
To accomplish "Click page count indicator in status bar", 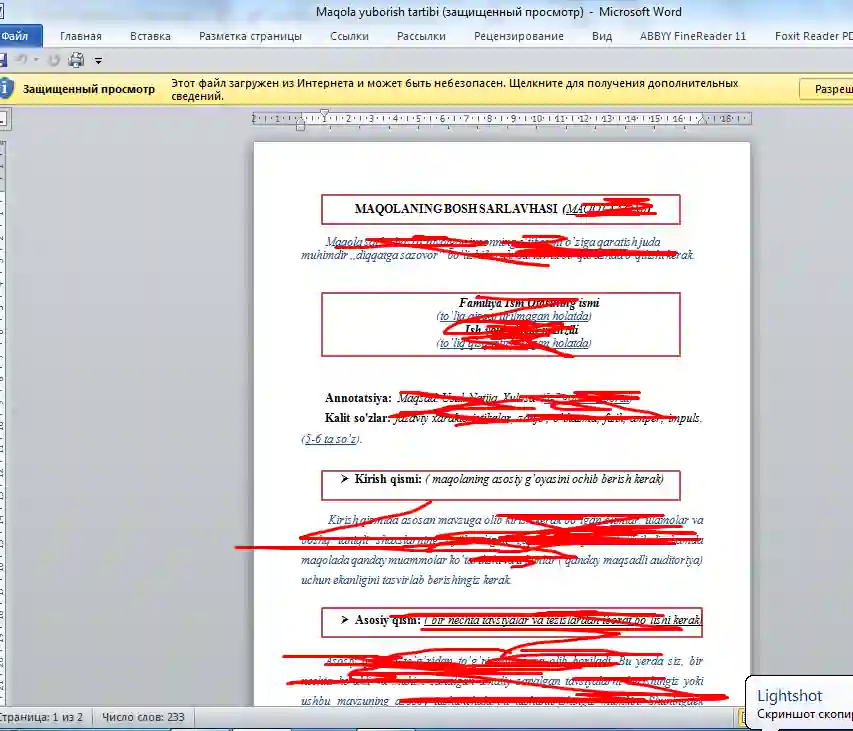I will tap(42, 717).
